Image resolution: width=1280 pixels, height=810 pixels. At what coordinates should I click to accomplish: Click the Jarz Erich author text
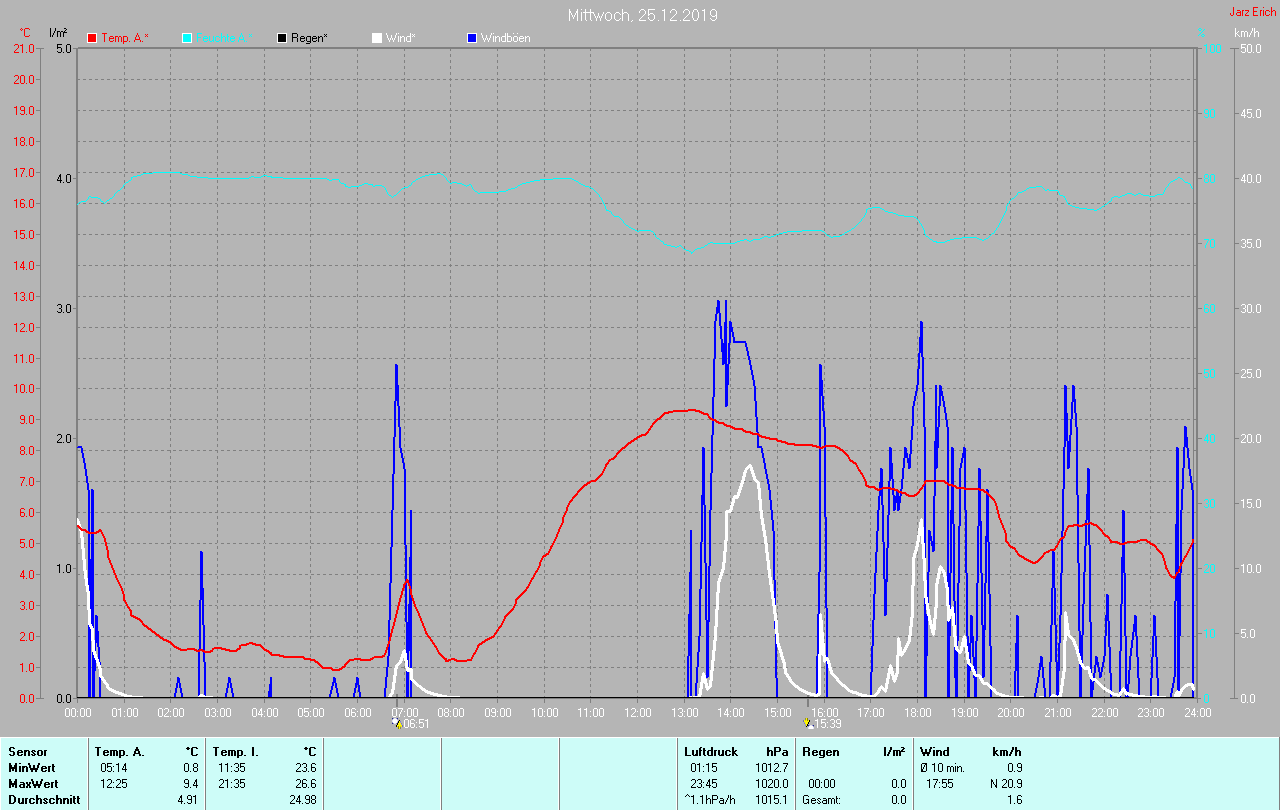(1252, 12)
